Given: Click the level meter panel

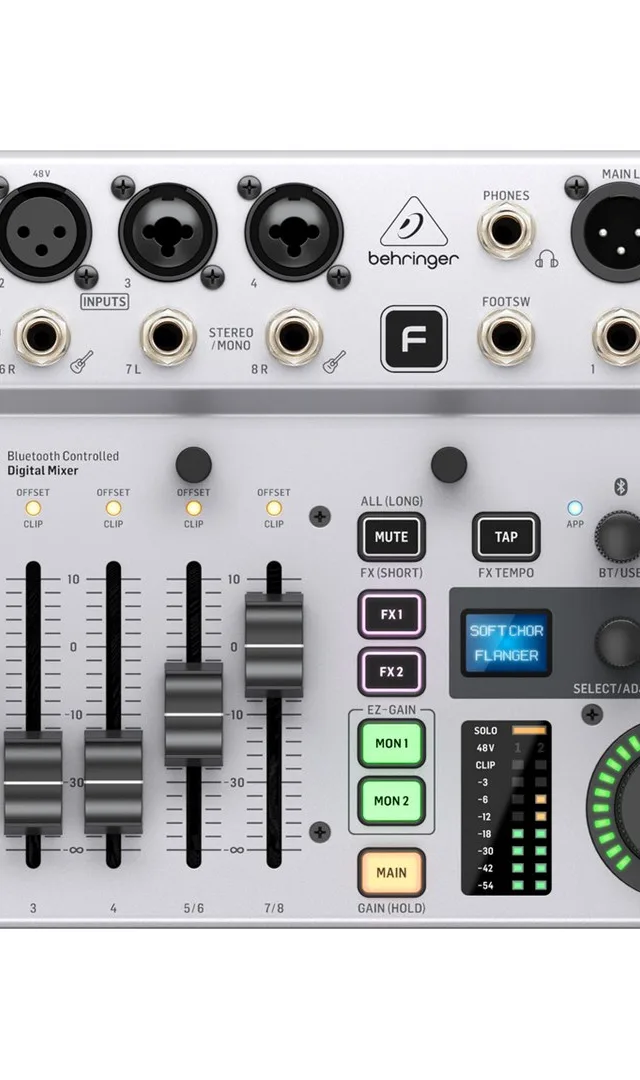Looking at the screenshot, I should pos(506,807).
